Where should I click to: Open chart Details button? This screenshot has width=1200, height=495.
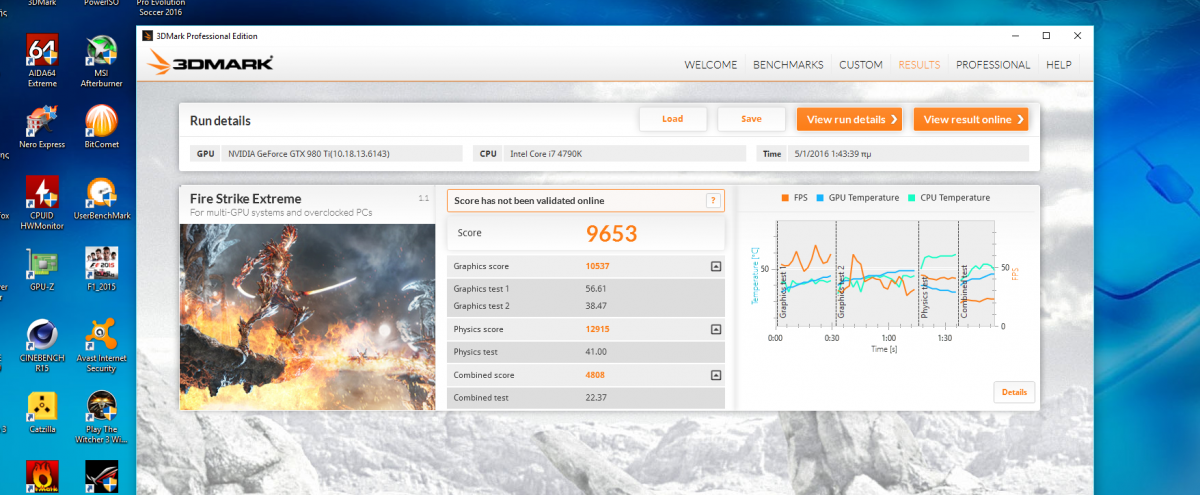pyautogui.click(x=1014, y=392)
